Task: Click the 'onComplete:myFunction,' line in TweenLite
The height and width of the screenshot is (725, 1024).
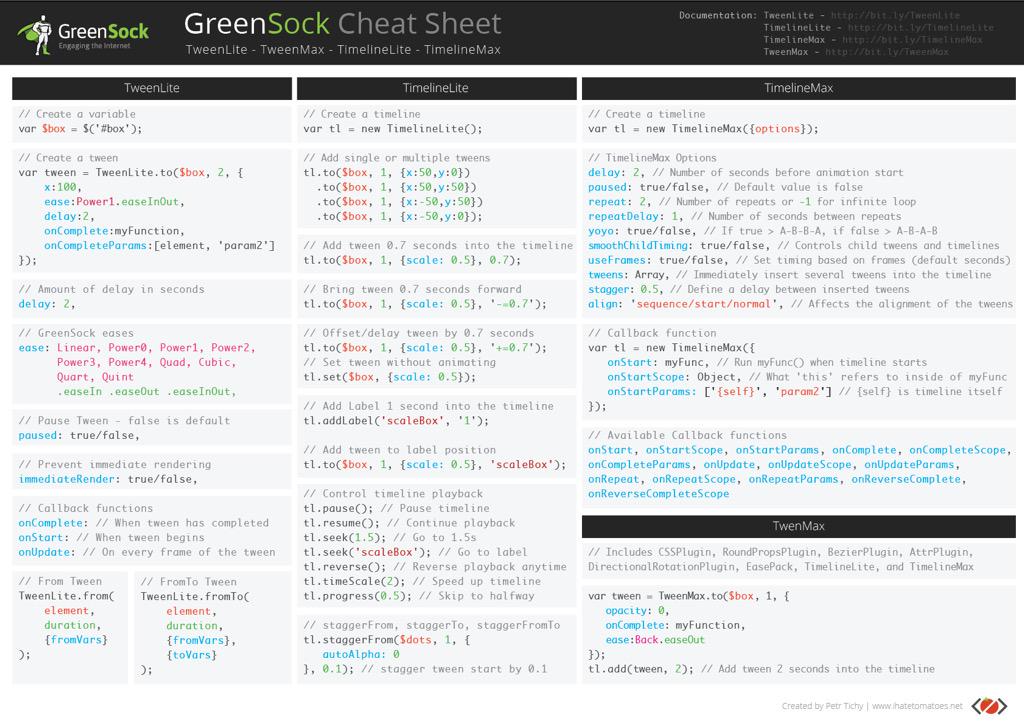Action: tap(114, 231)
